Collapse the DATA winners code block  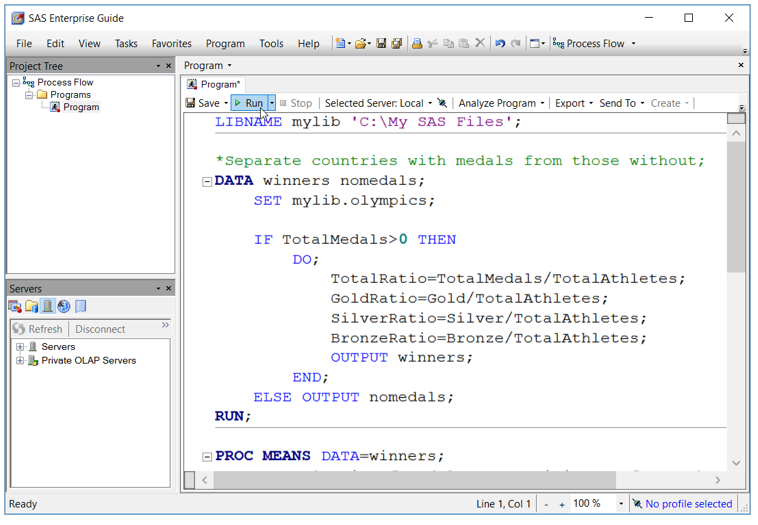click(207, 182)
